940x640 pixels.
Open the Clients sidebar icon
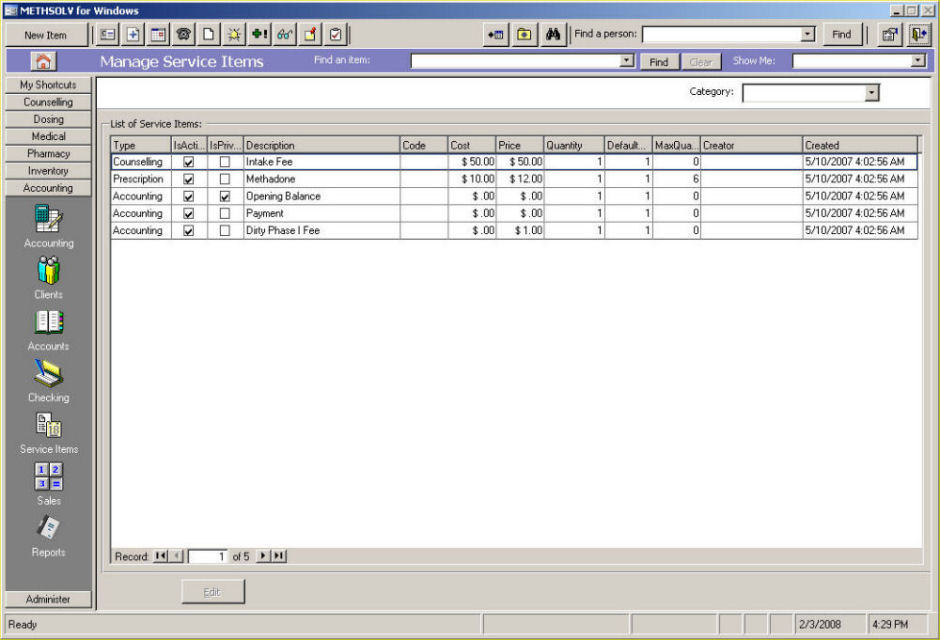click(48, 271)
